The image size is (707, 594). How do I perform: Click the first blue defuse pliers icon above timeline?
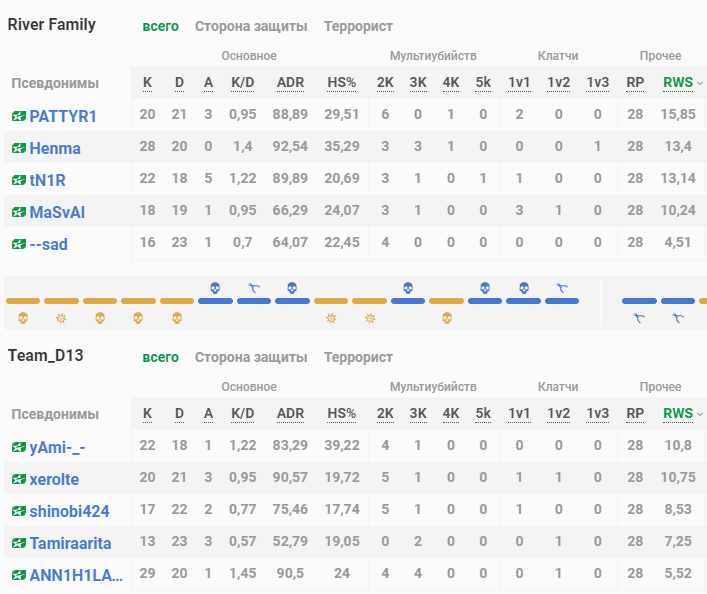click(x=254, y=288)
